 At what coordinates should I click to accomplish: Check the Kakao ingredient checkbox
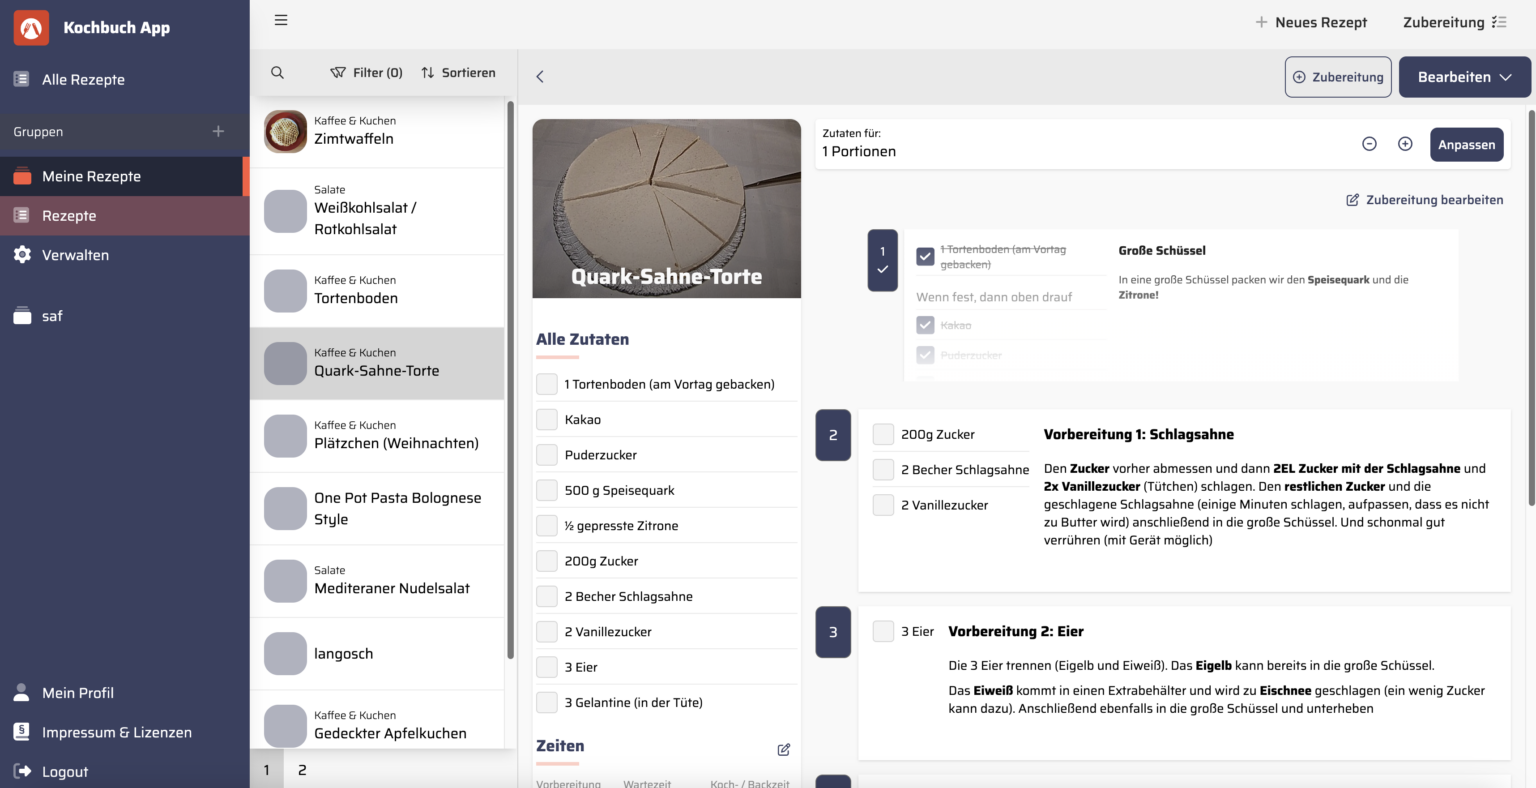[x=547, y=420]
